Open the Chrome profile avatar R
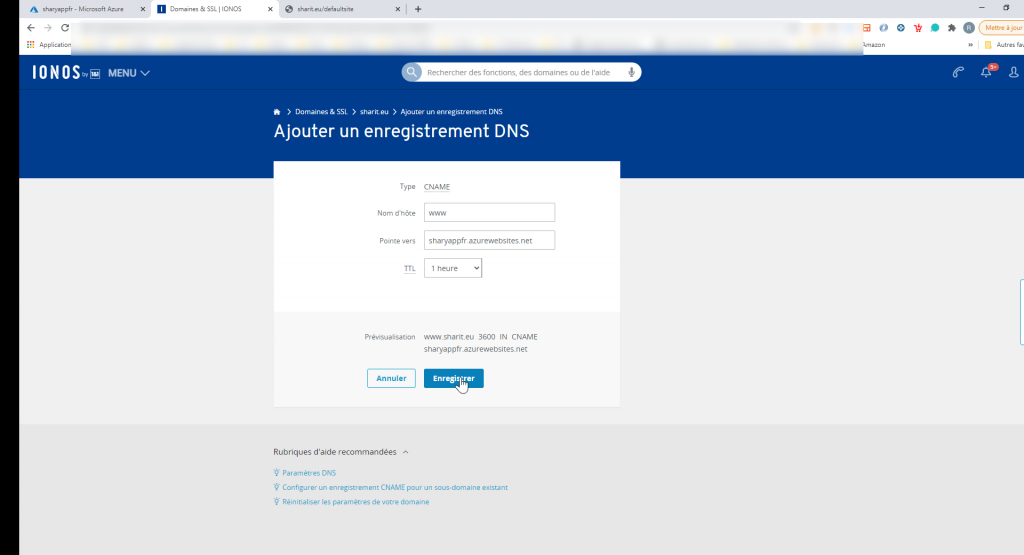1024x555 pixels. coord(968,27)
